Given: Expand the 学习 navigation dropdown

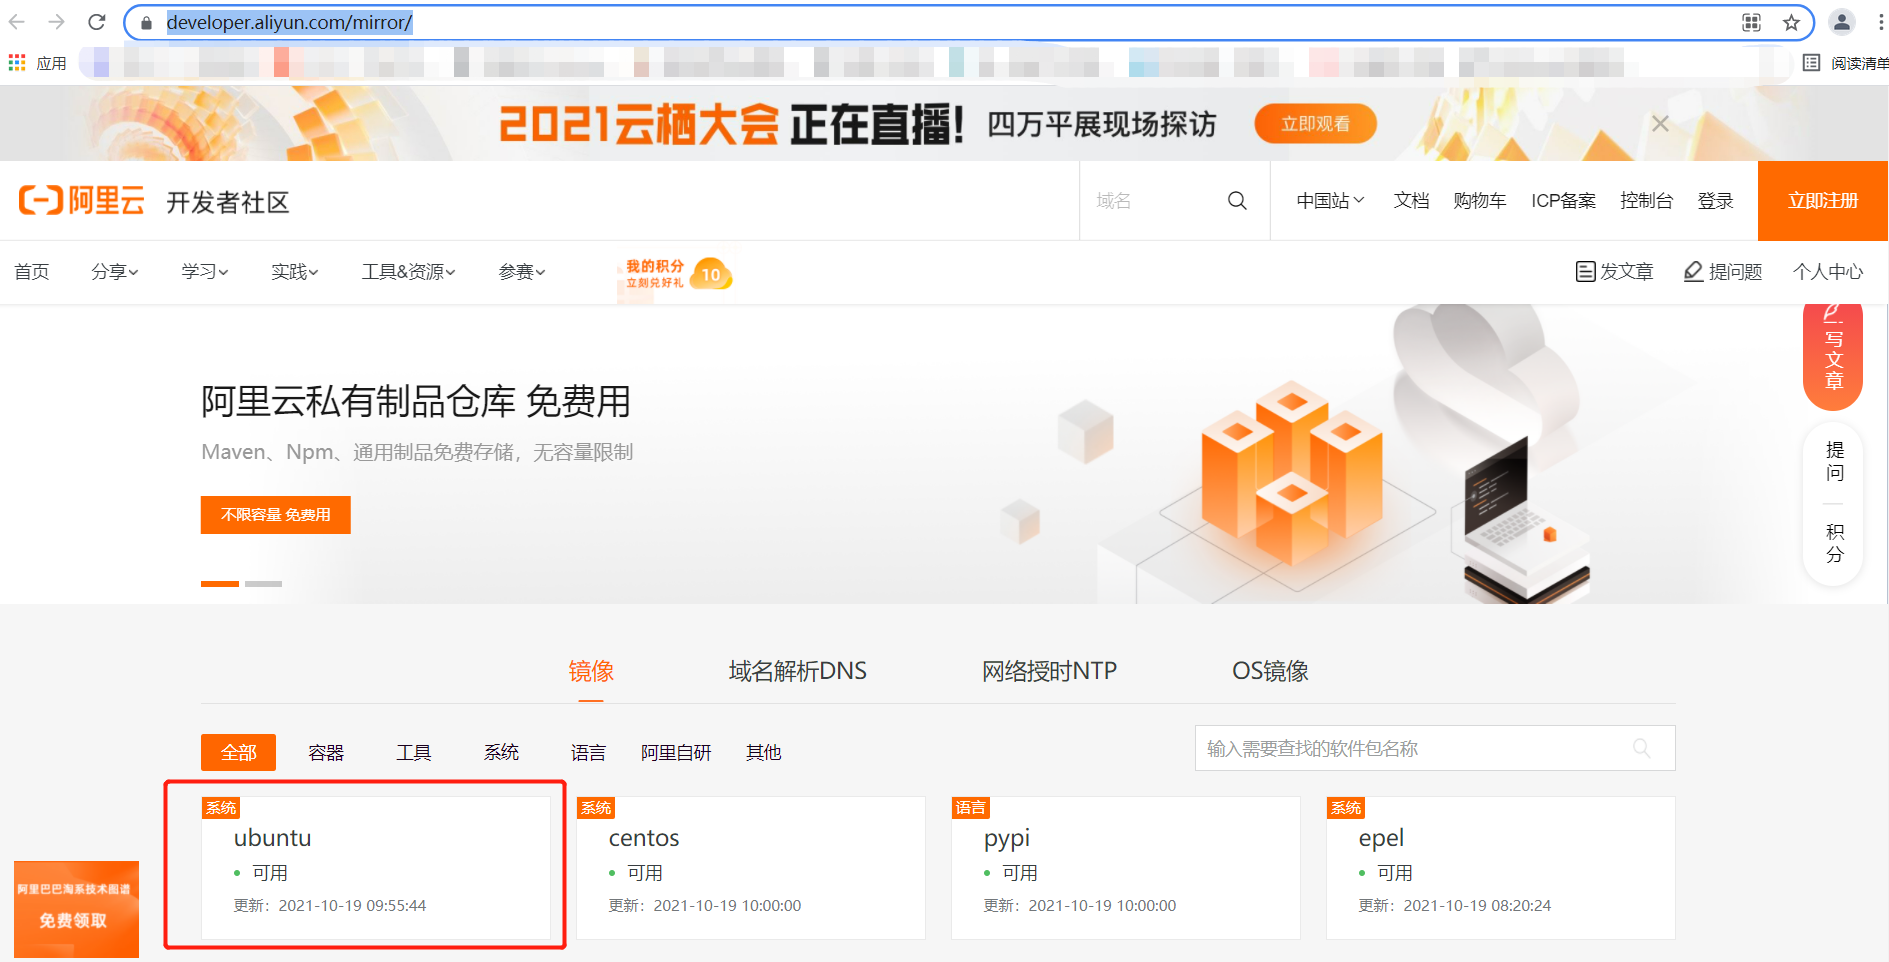Looking at the screenshot, I should coord(205,272).
